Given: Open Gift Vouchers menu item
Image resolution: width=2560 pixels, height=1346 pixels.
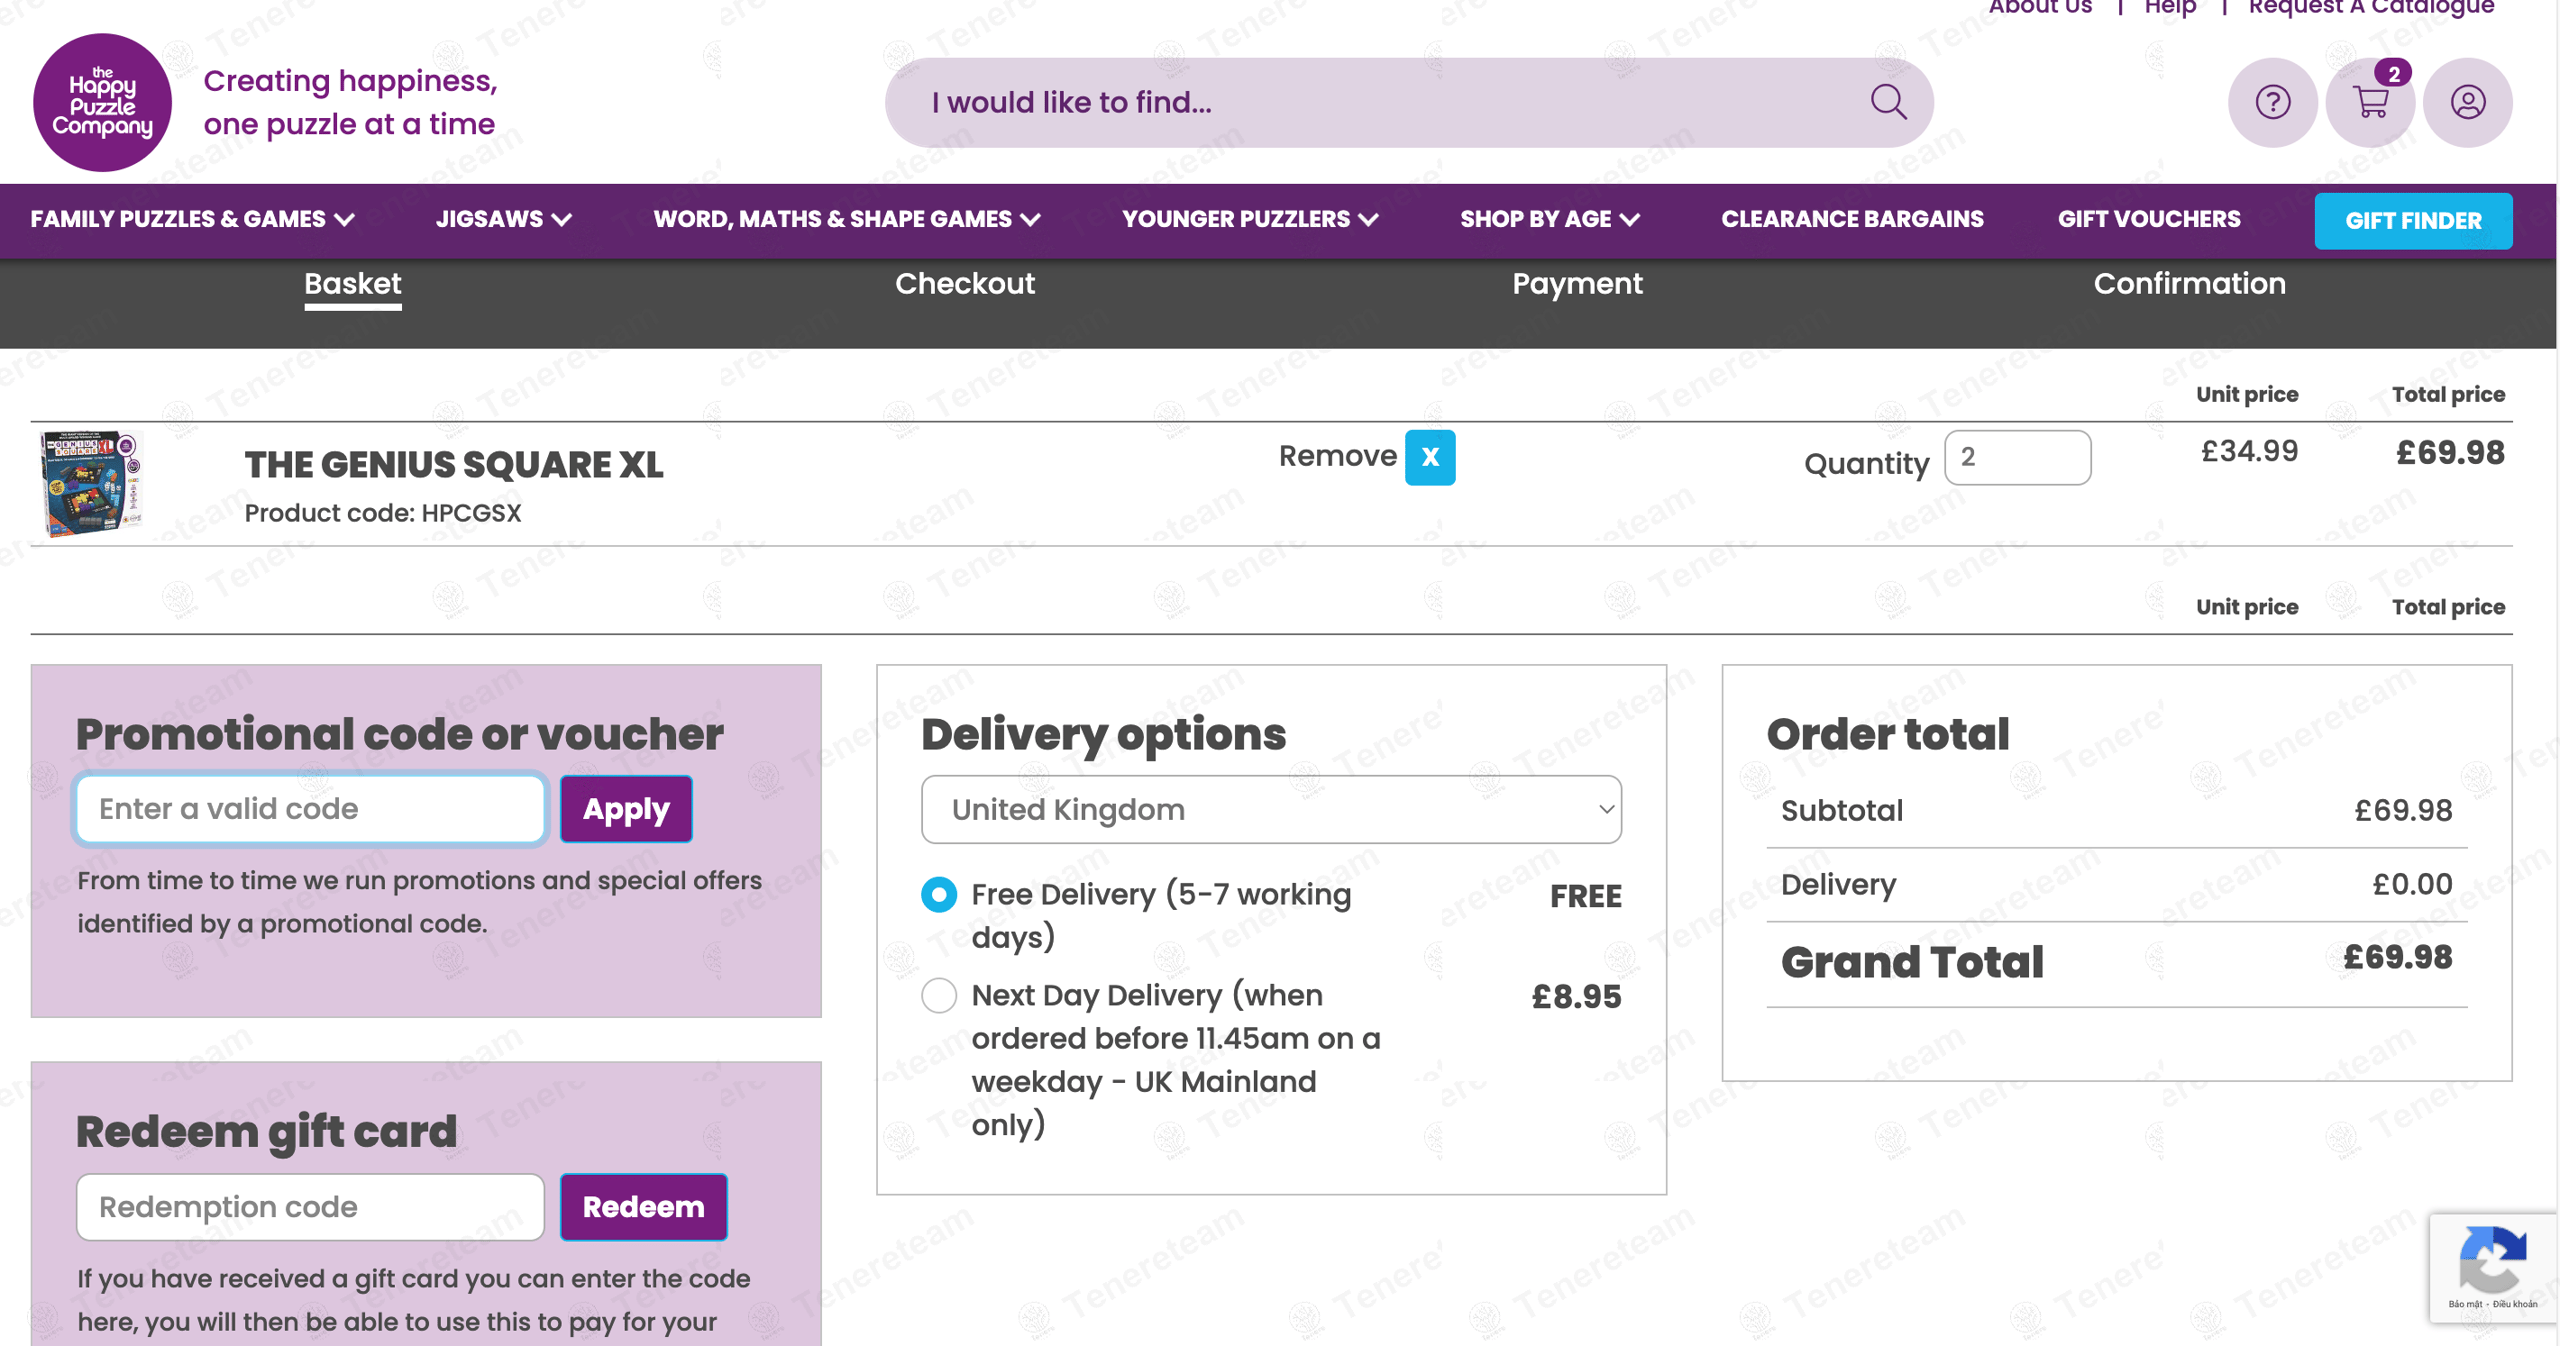Looking at the screenshot, I should click(x=2149, y=219).
